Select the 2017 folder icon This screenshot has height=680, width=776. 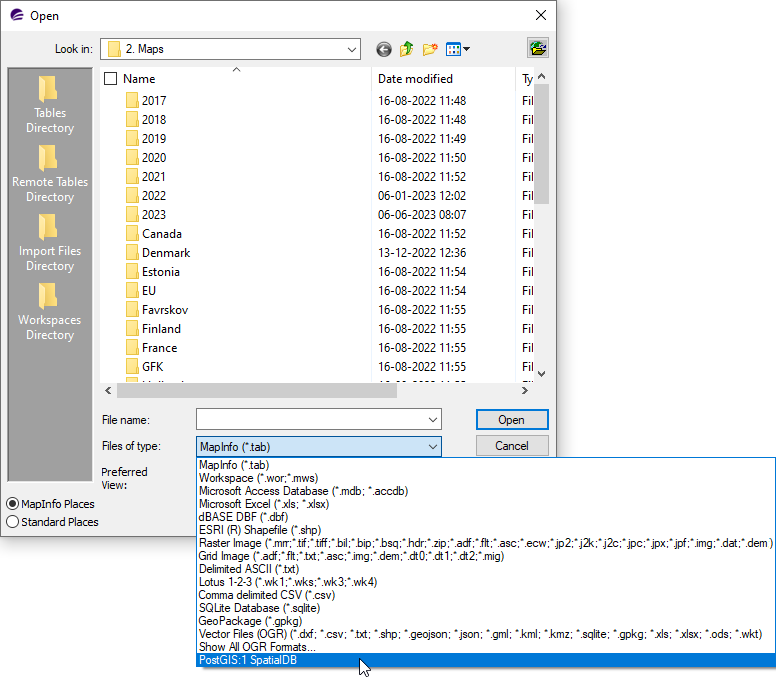[132, 100]
